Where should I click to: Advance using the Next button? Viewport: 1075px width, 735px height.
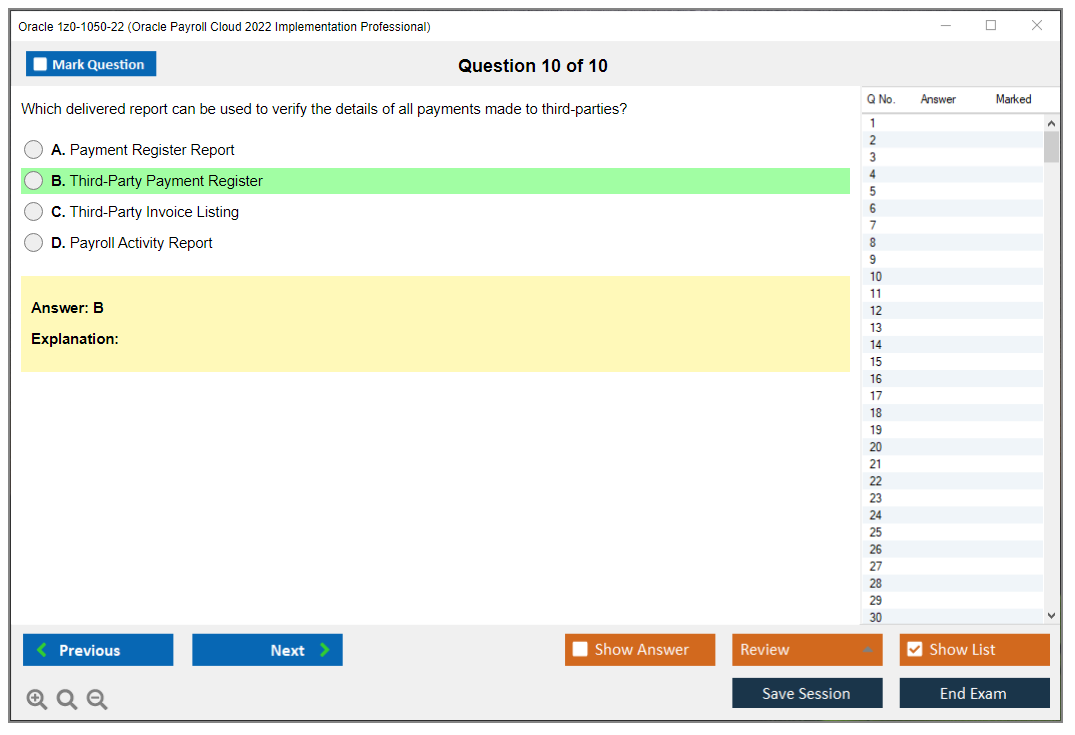(267, 649)
